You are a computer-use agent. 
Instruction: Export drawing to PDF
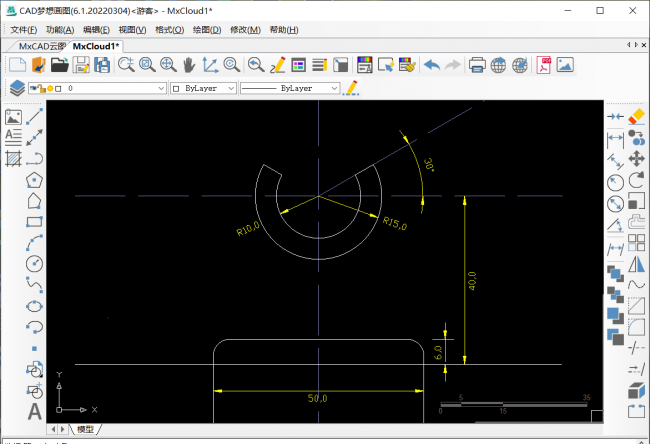point(543,65)
